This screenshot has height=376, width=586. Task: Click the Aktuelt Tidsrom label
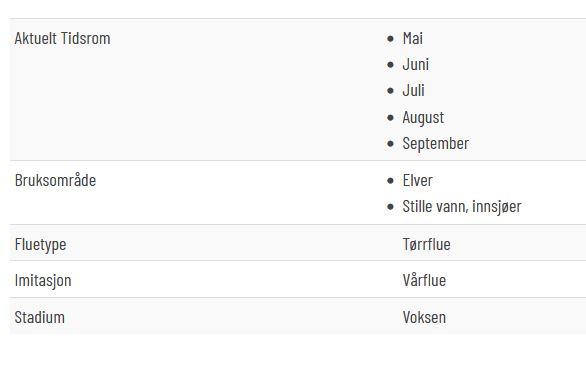tap(62, 38)
